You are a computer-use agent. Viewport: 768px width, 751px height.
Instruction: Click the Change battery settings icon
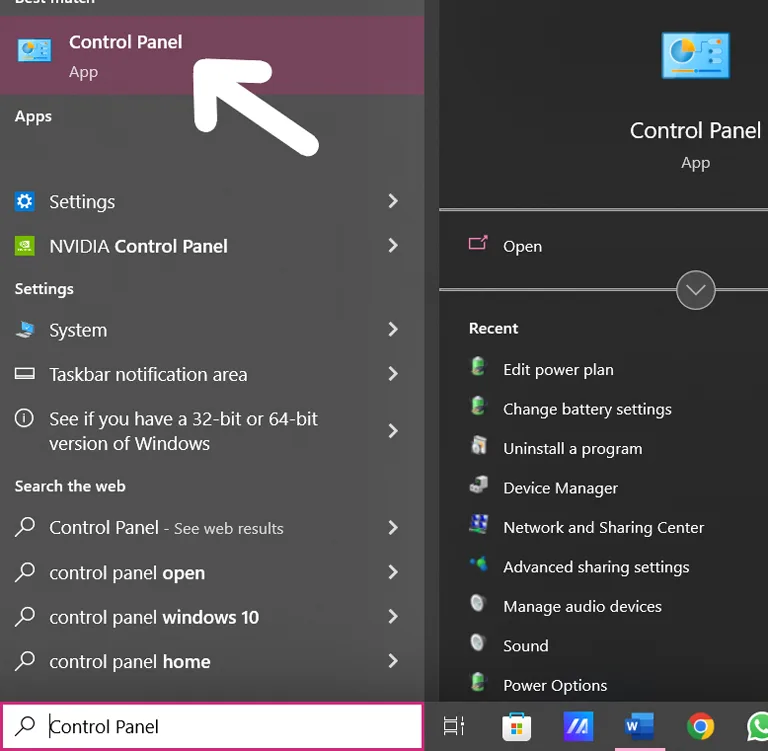click(x=478, y=406)
